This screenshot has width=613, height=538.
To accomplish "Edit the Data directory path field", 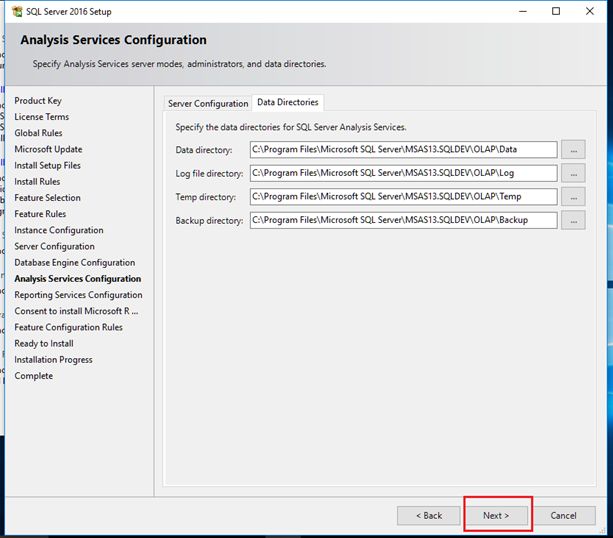I will coord(403,150).
